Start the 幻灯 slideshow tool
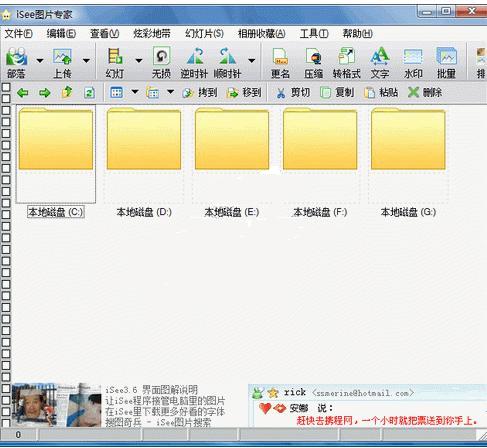The height and width of the screenshot is (448, 487). [115, 63]
